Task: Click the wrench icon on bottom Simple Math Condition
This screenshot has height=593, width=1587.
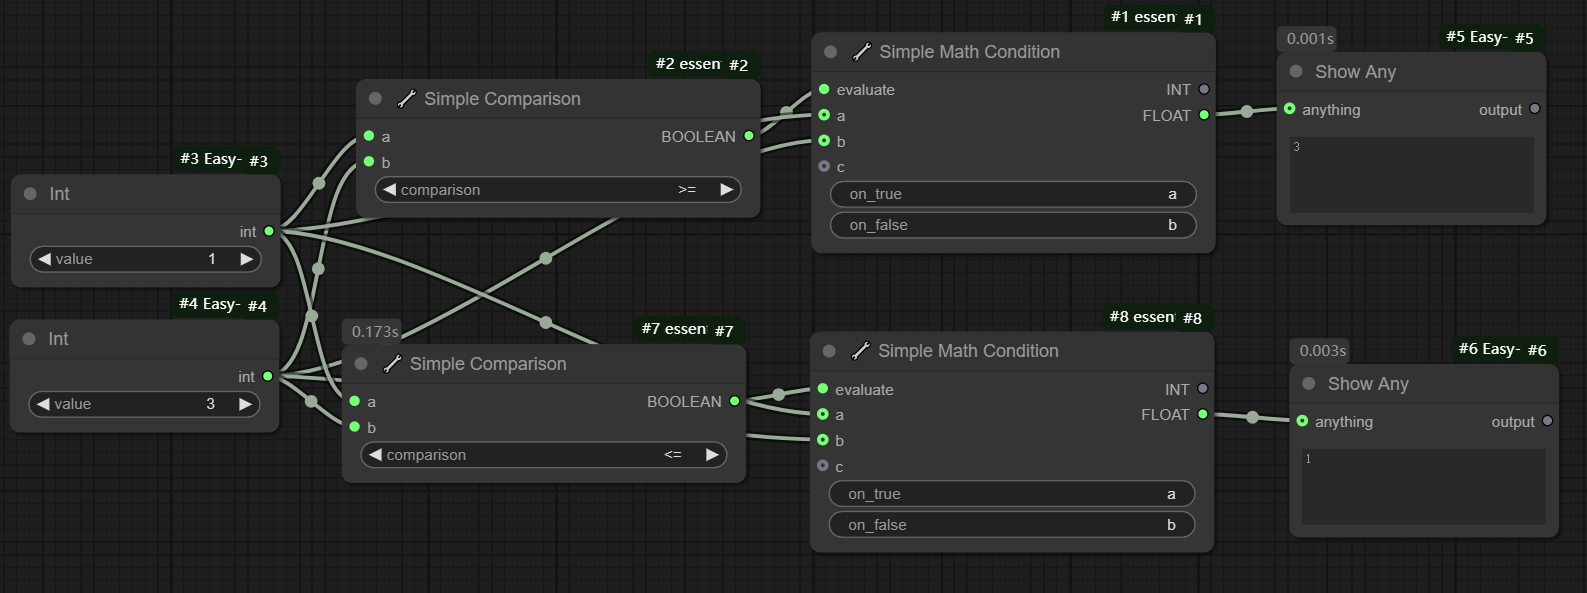Action: click(x=860, y=351)
